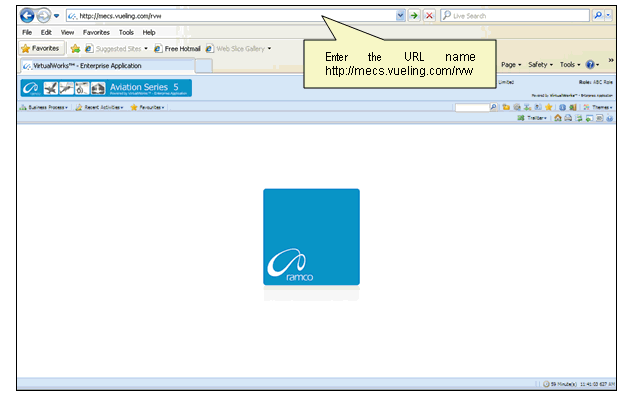
Task: Click the home icon in the Ramco toolbar
Action: [558, 118]
